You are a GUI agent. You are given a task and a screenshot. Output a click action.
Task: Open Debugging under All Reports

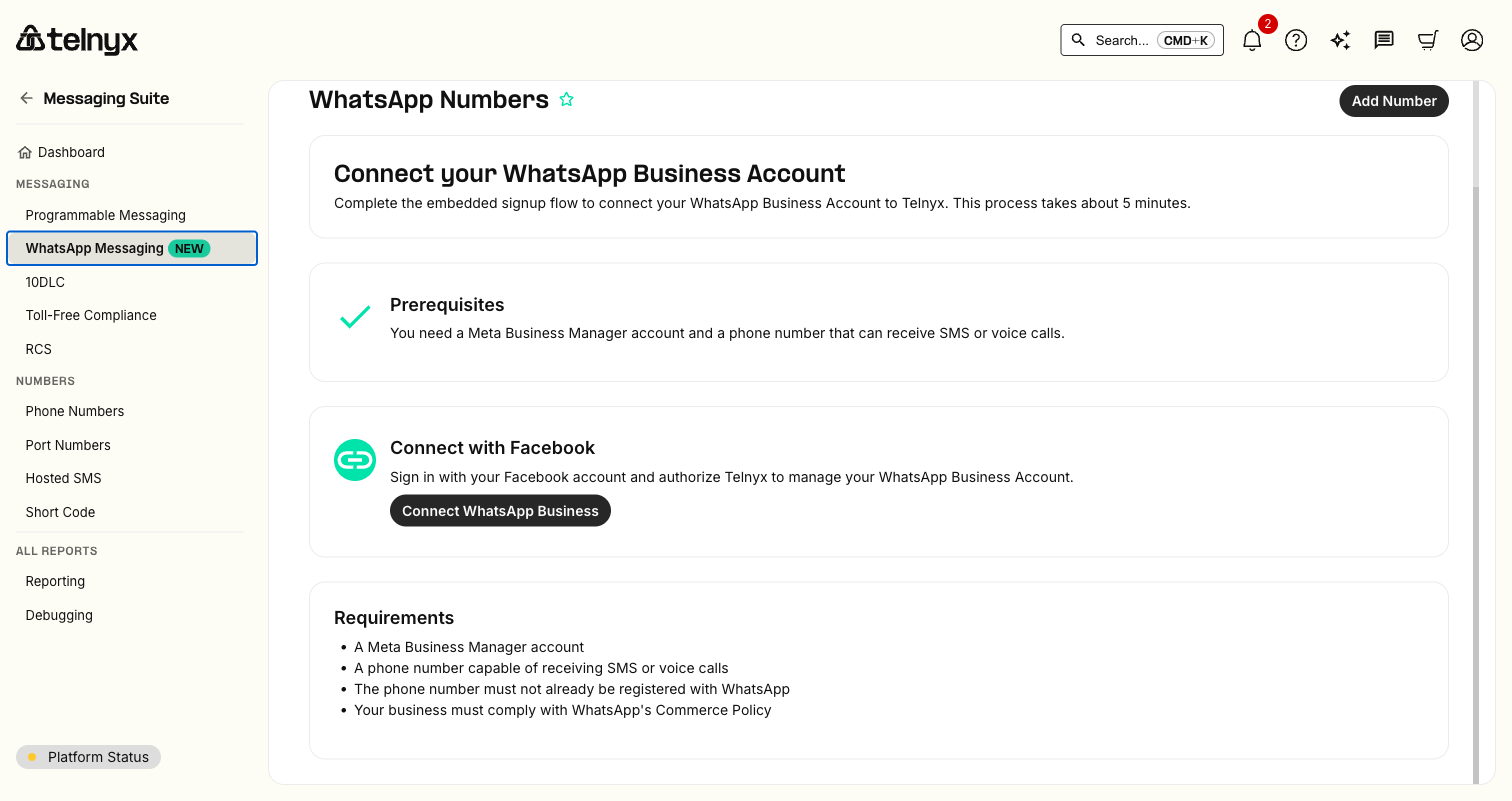[x=59, y=615]
